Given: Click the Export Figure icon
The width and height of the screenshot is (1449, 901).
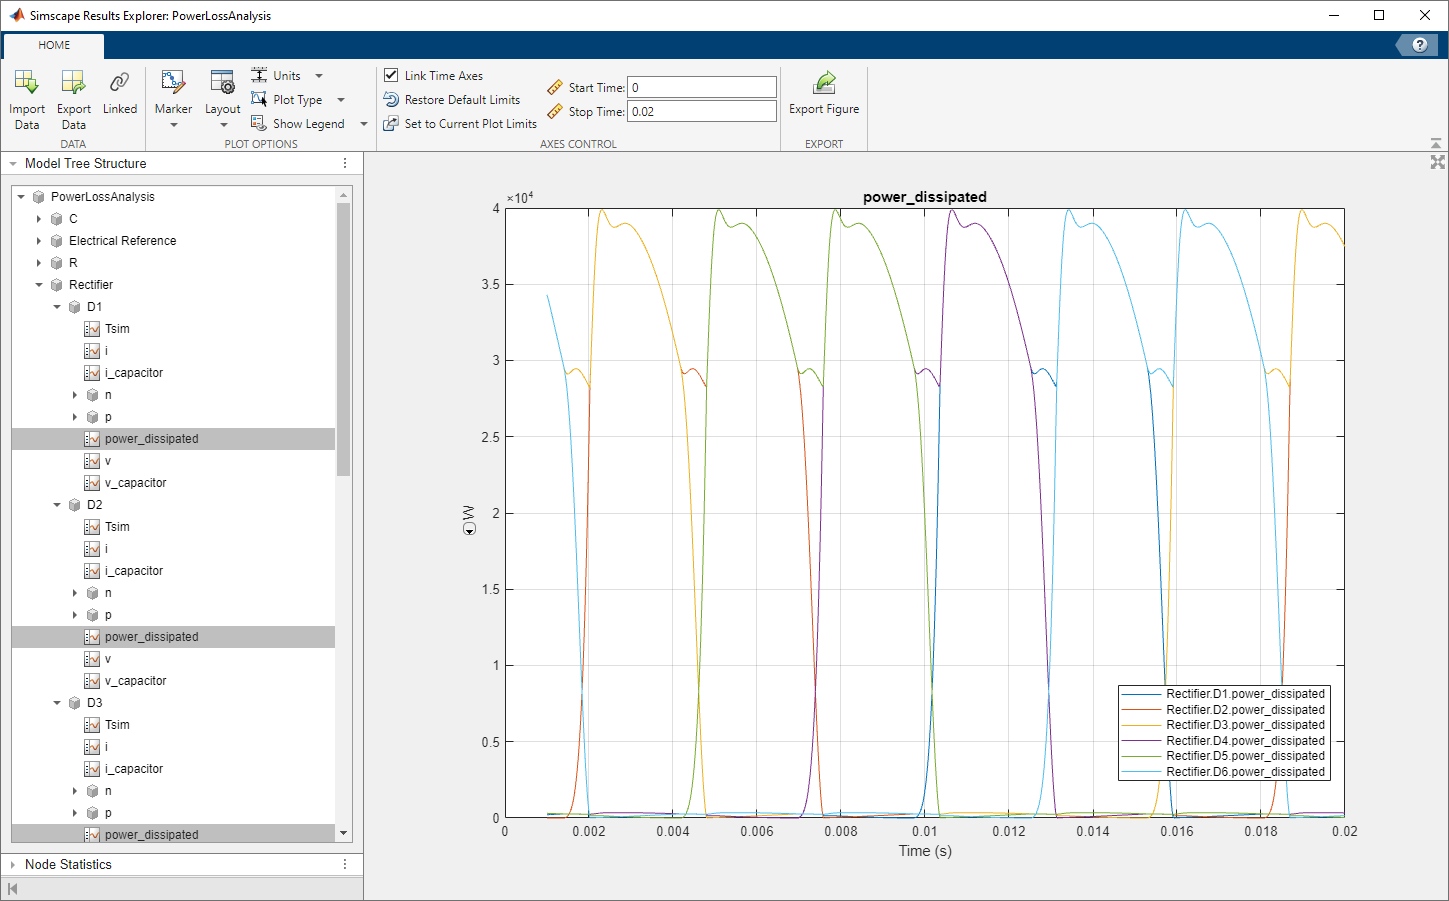Looking at the screenshot, I should [x=824, y=83].
